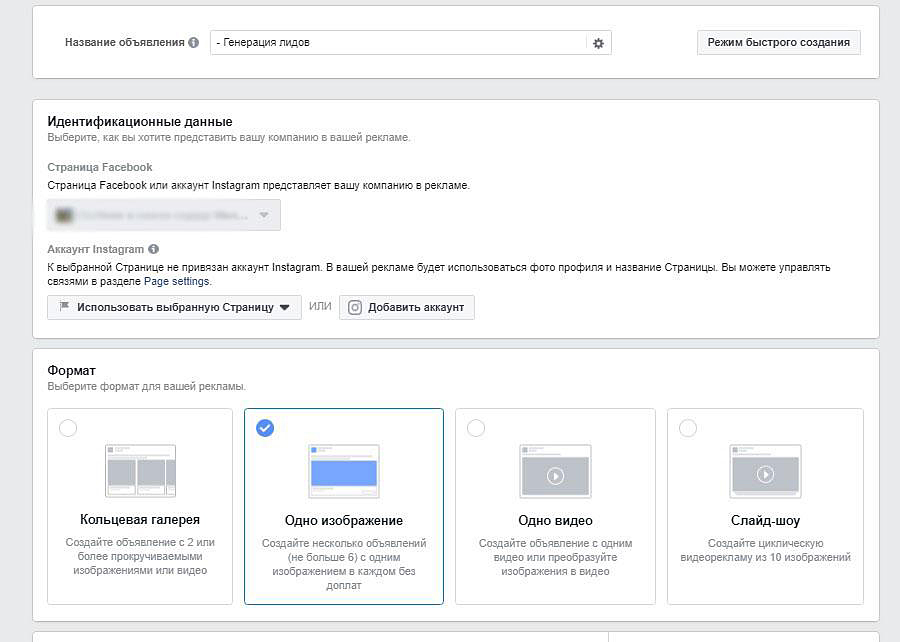
Task: Click info icon next to Аккаунт Instagram
Action: 153,249
